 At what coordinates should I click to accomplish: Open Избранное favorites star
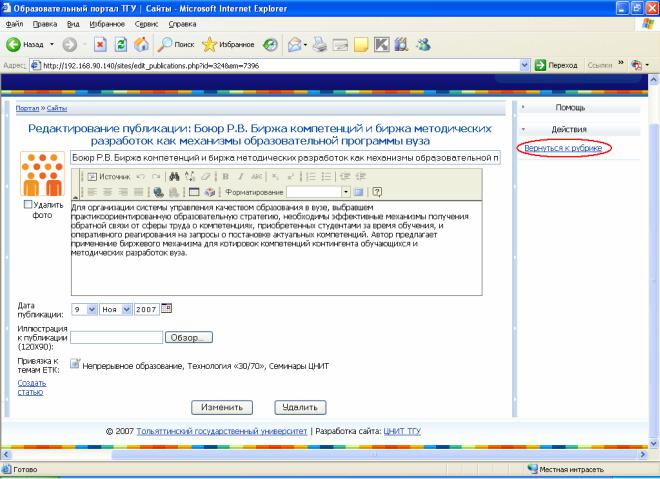228,45
